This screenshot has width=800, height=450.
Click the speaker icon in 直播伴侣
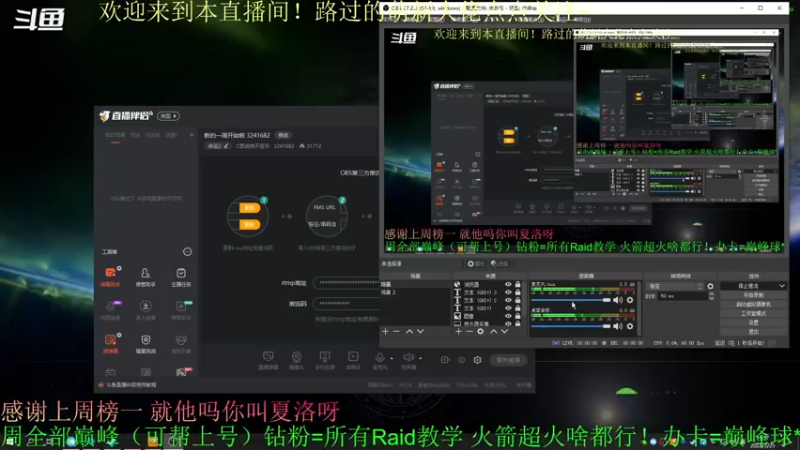pos(408,358)
